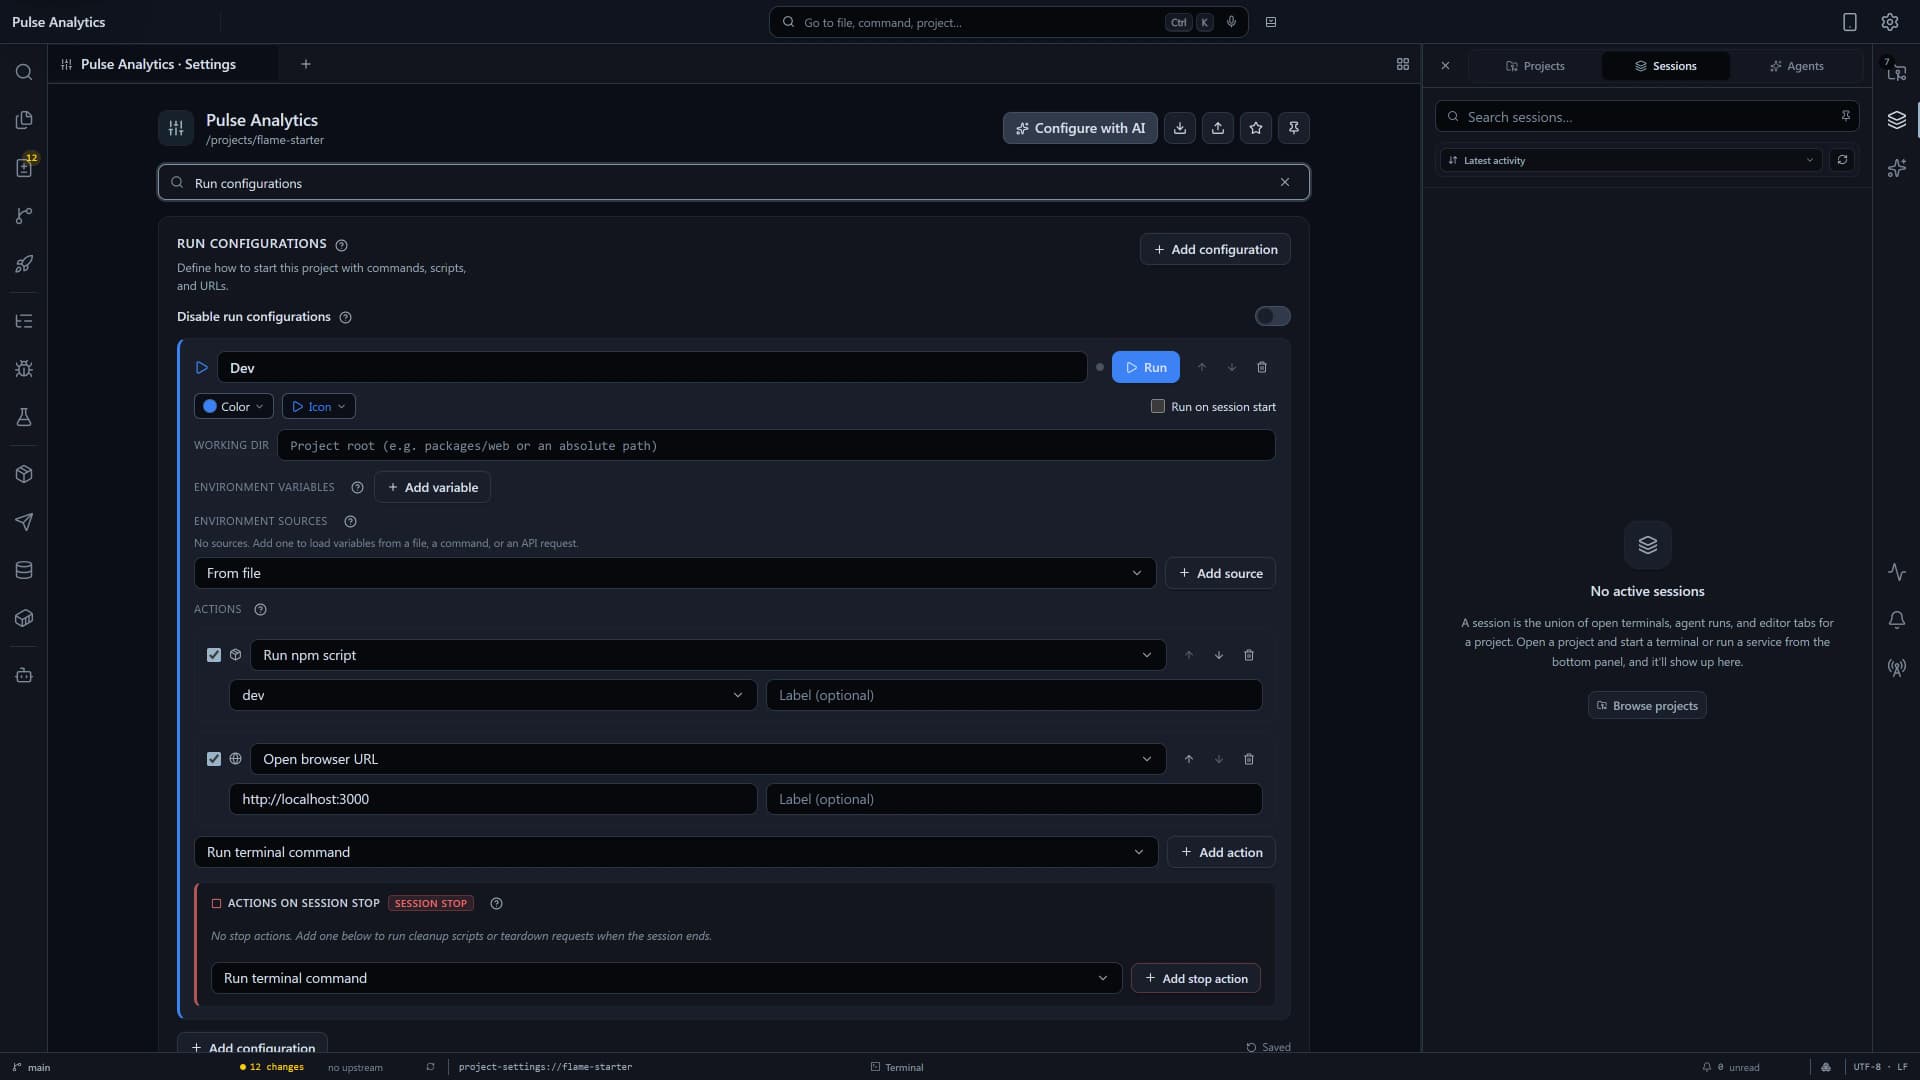Click Add variable button
Screen dimensions: 1920x1080
(432, 487)
